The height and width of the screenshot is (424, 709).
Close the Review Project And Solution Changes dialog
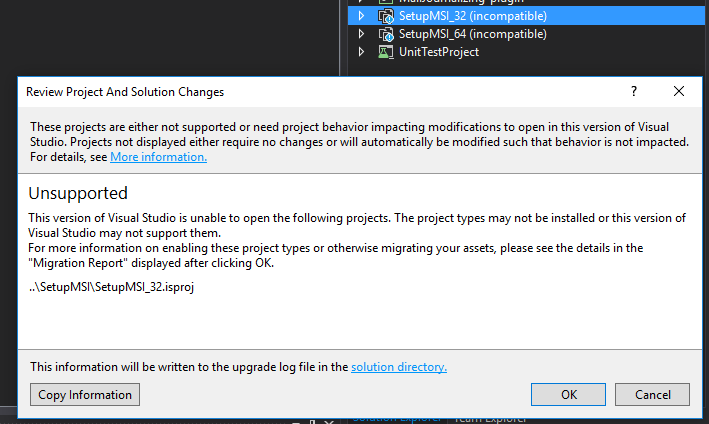(679, 91)
